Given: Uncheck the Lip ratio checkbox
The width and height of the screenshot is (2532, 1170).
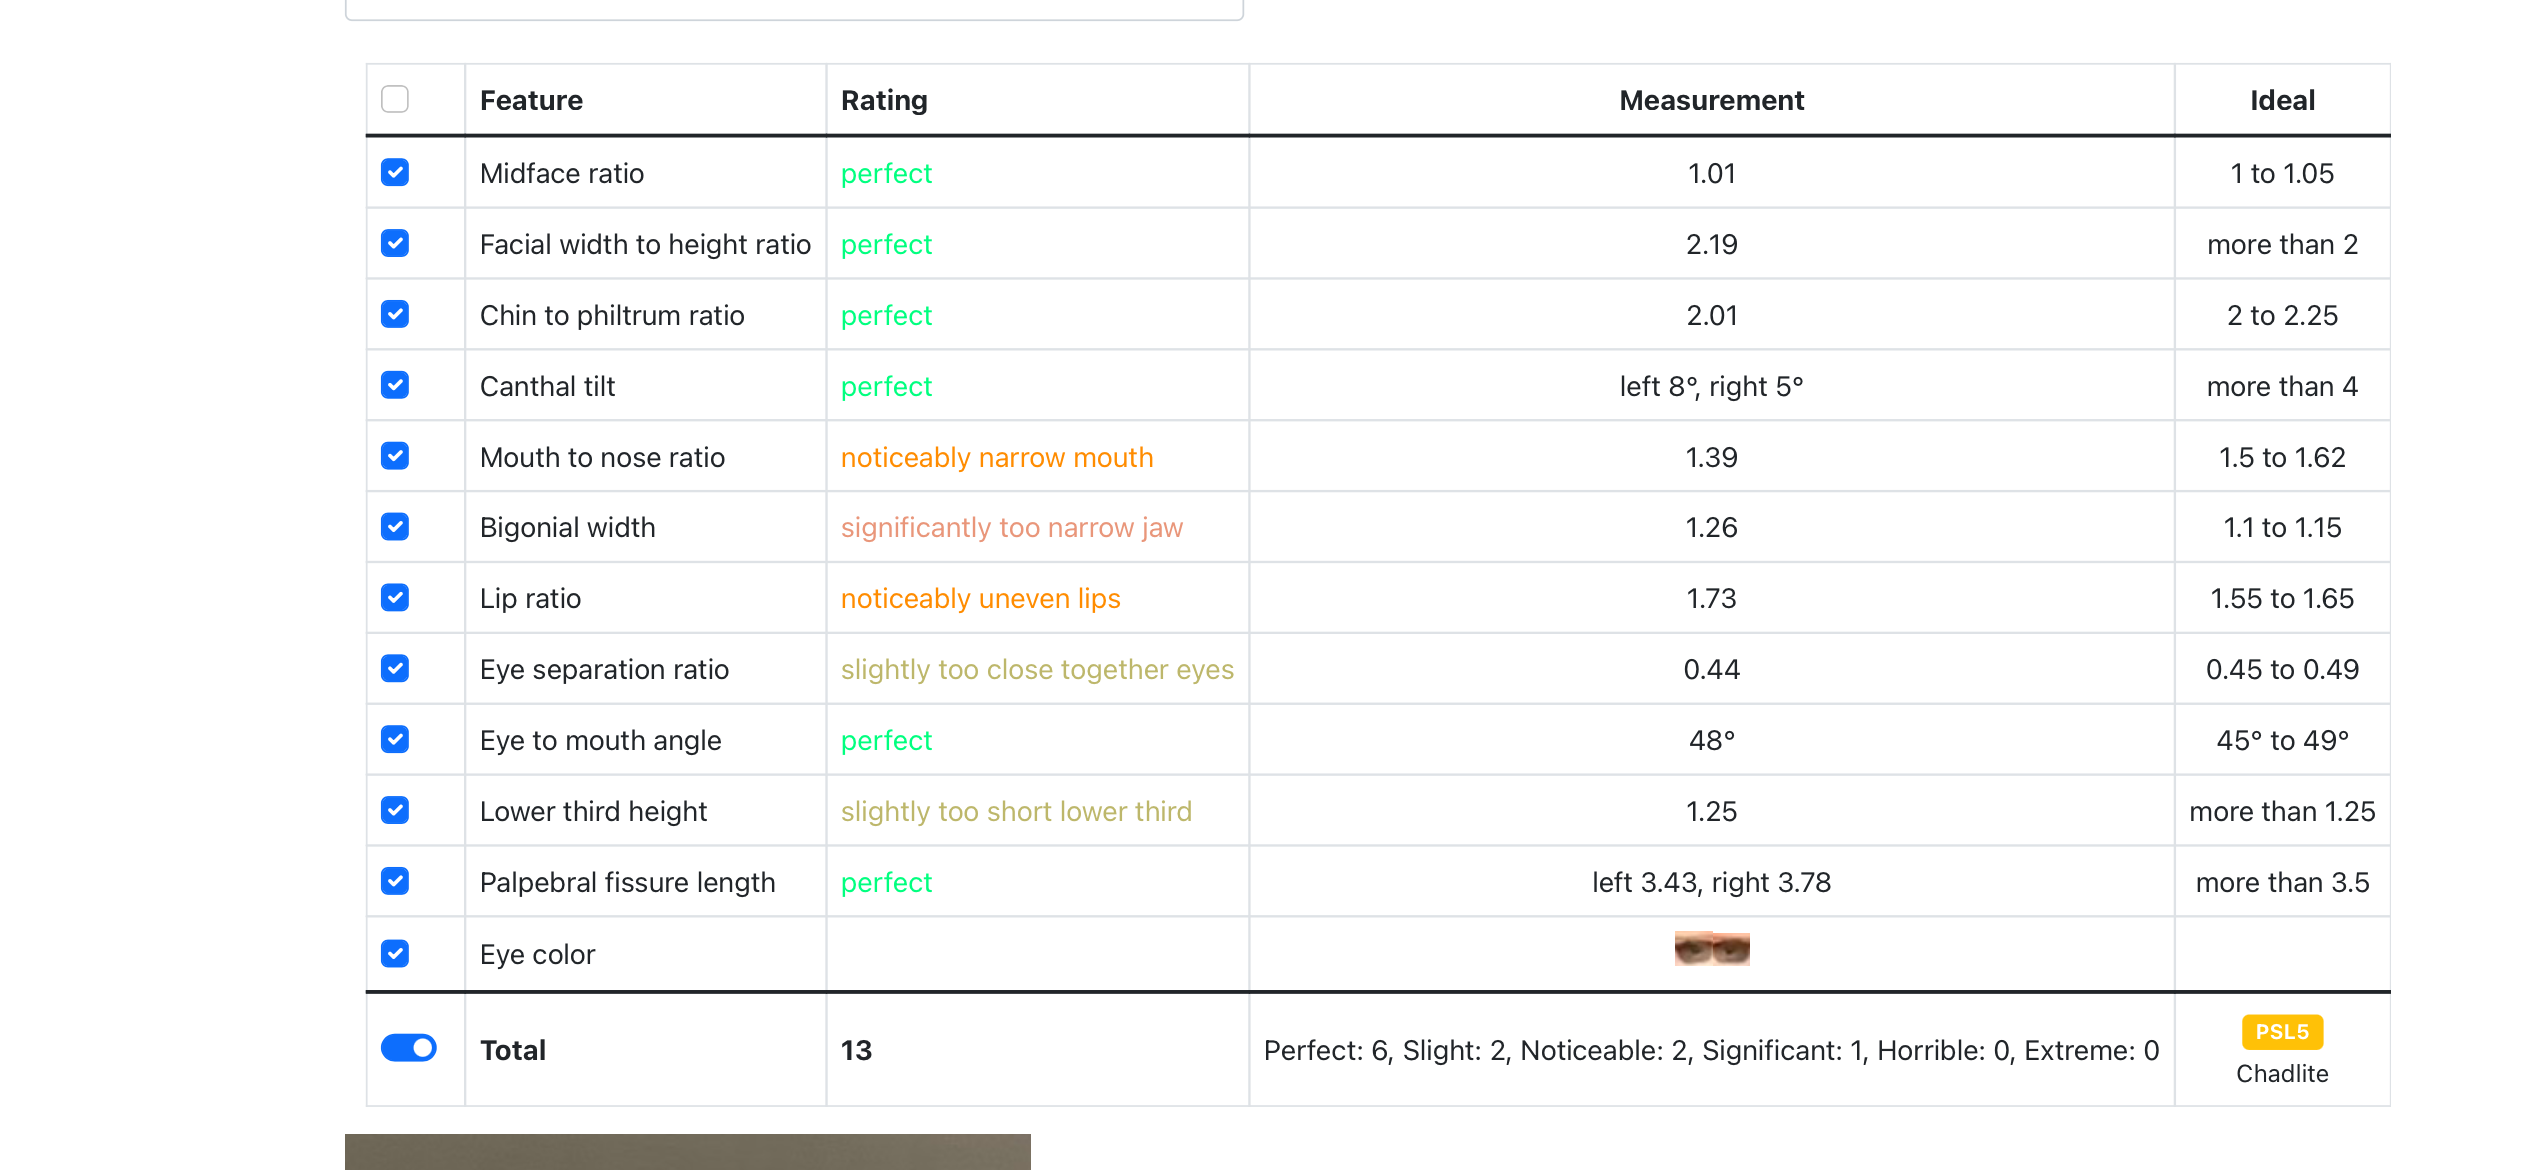Looking at the screenshot, I should pos(395,597).
